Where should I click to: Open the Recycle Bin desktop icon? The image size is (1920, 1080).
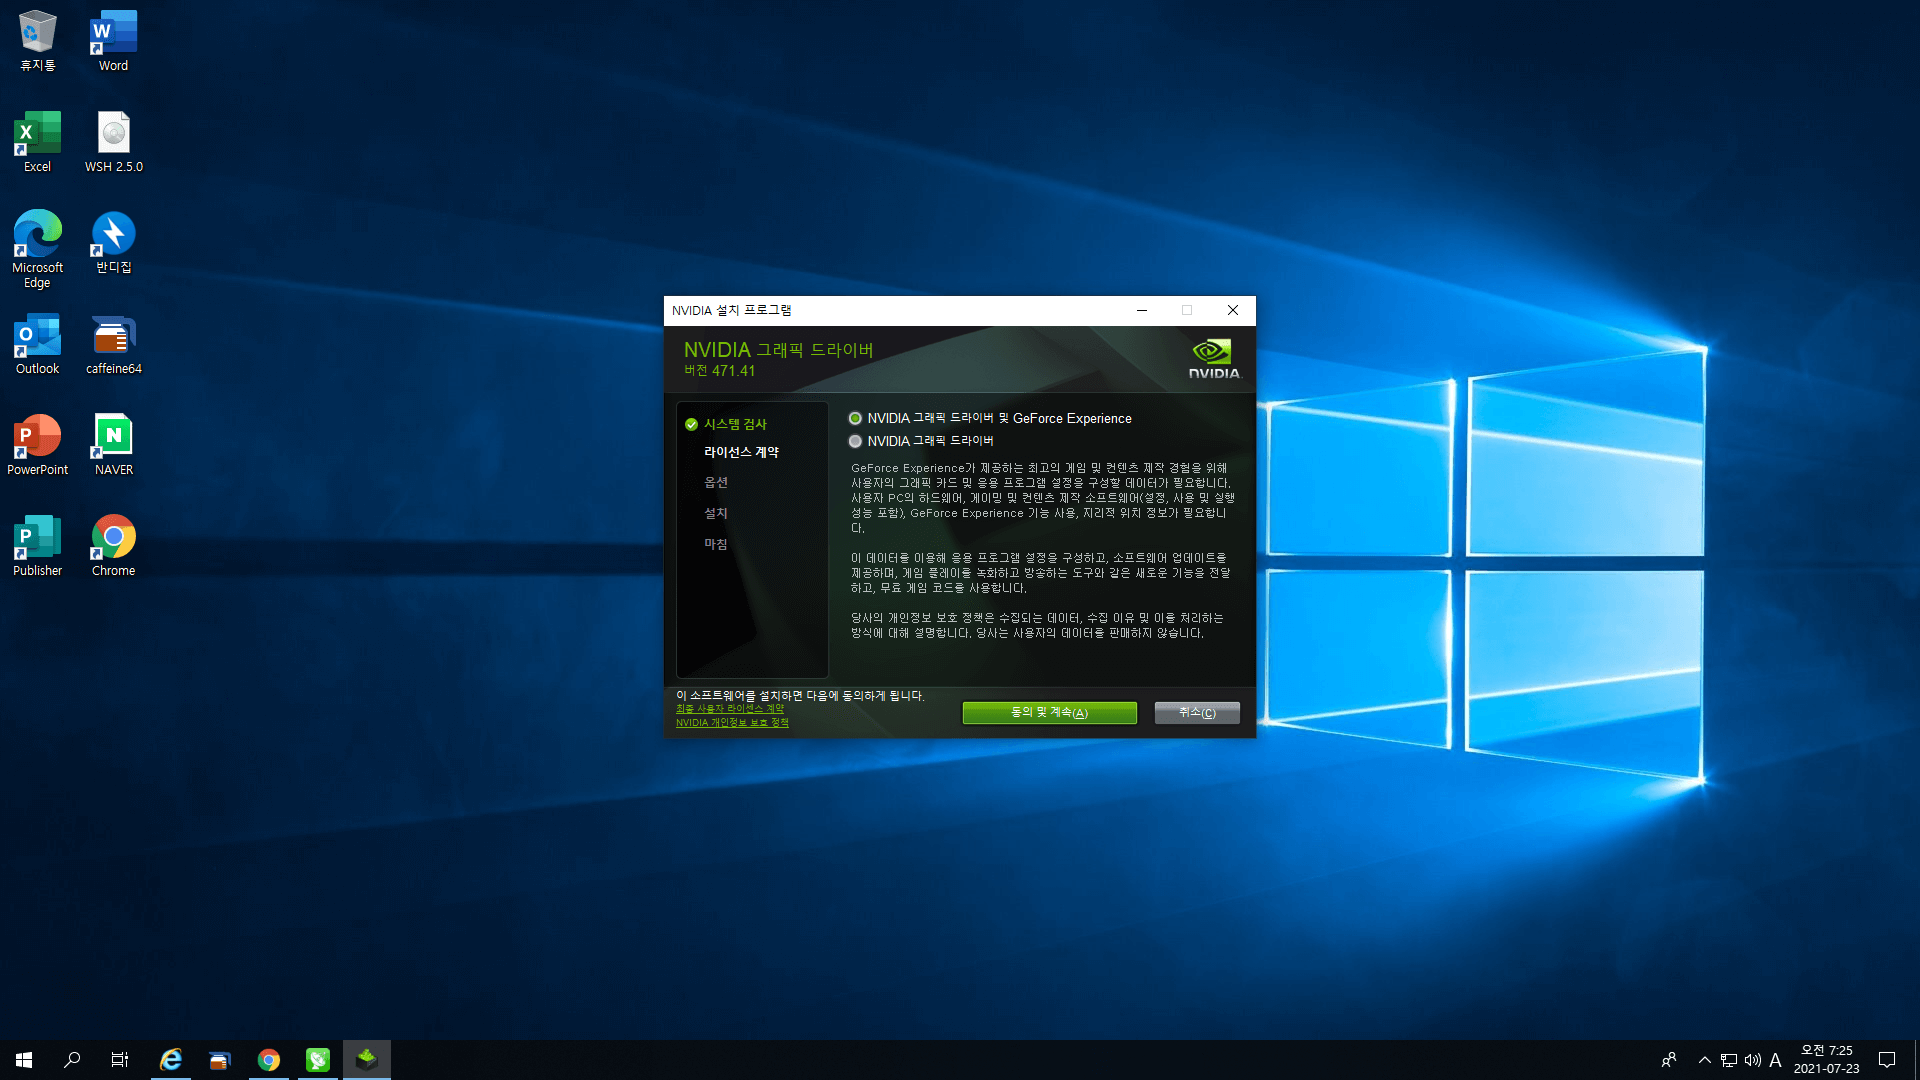point(37,41)
